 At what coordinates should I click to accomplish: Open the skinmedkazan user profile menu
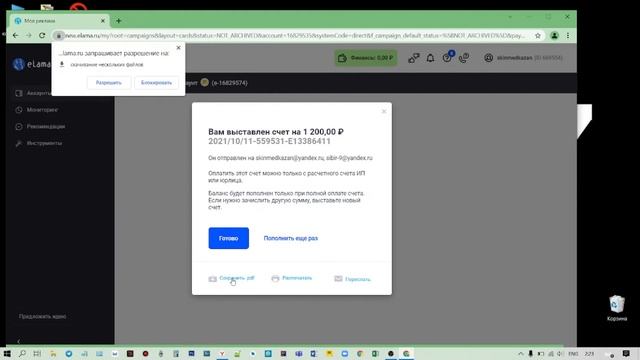[x=523, y=58]
